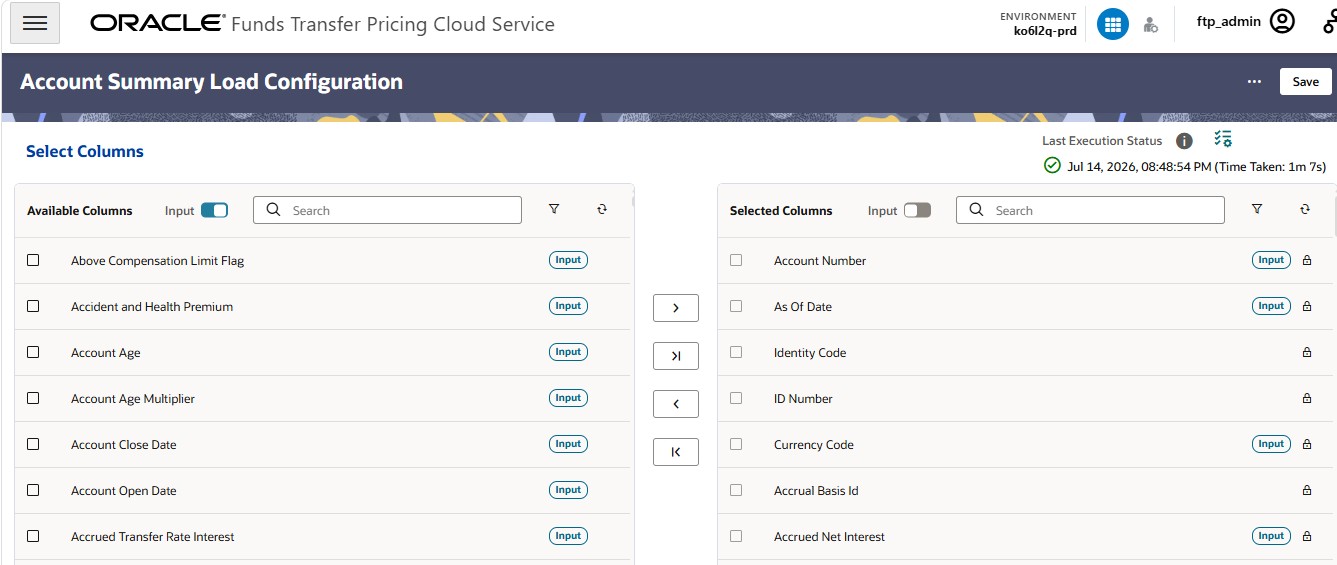
Task: Filter the Available Columns list
Action: 554,209
